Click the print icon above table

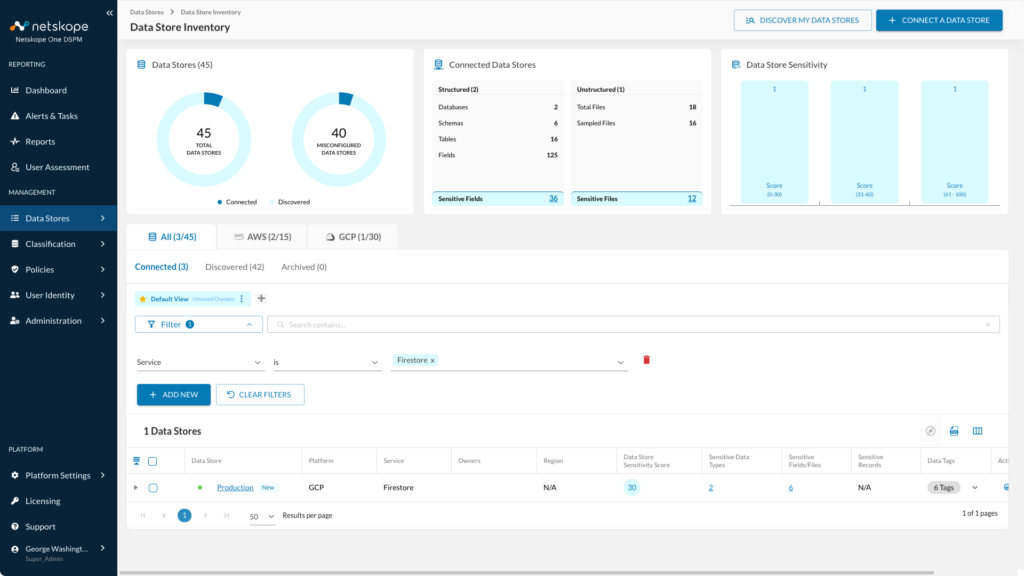click(x=954, y=431)
